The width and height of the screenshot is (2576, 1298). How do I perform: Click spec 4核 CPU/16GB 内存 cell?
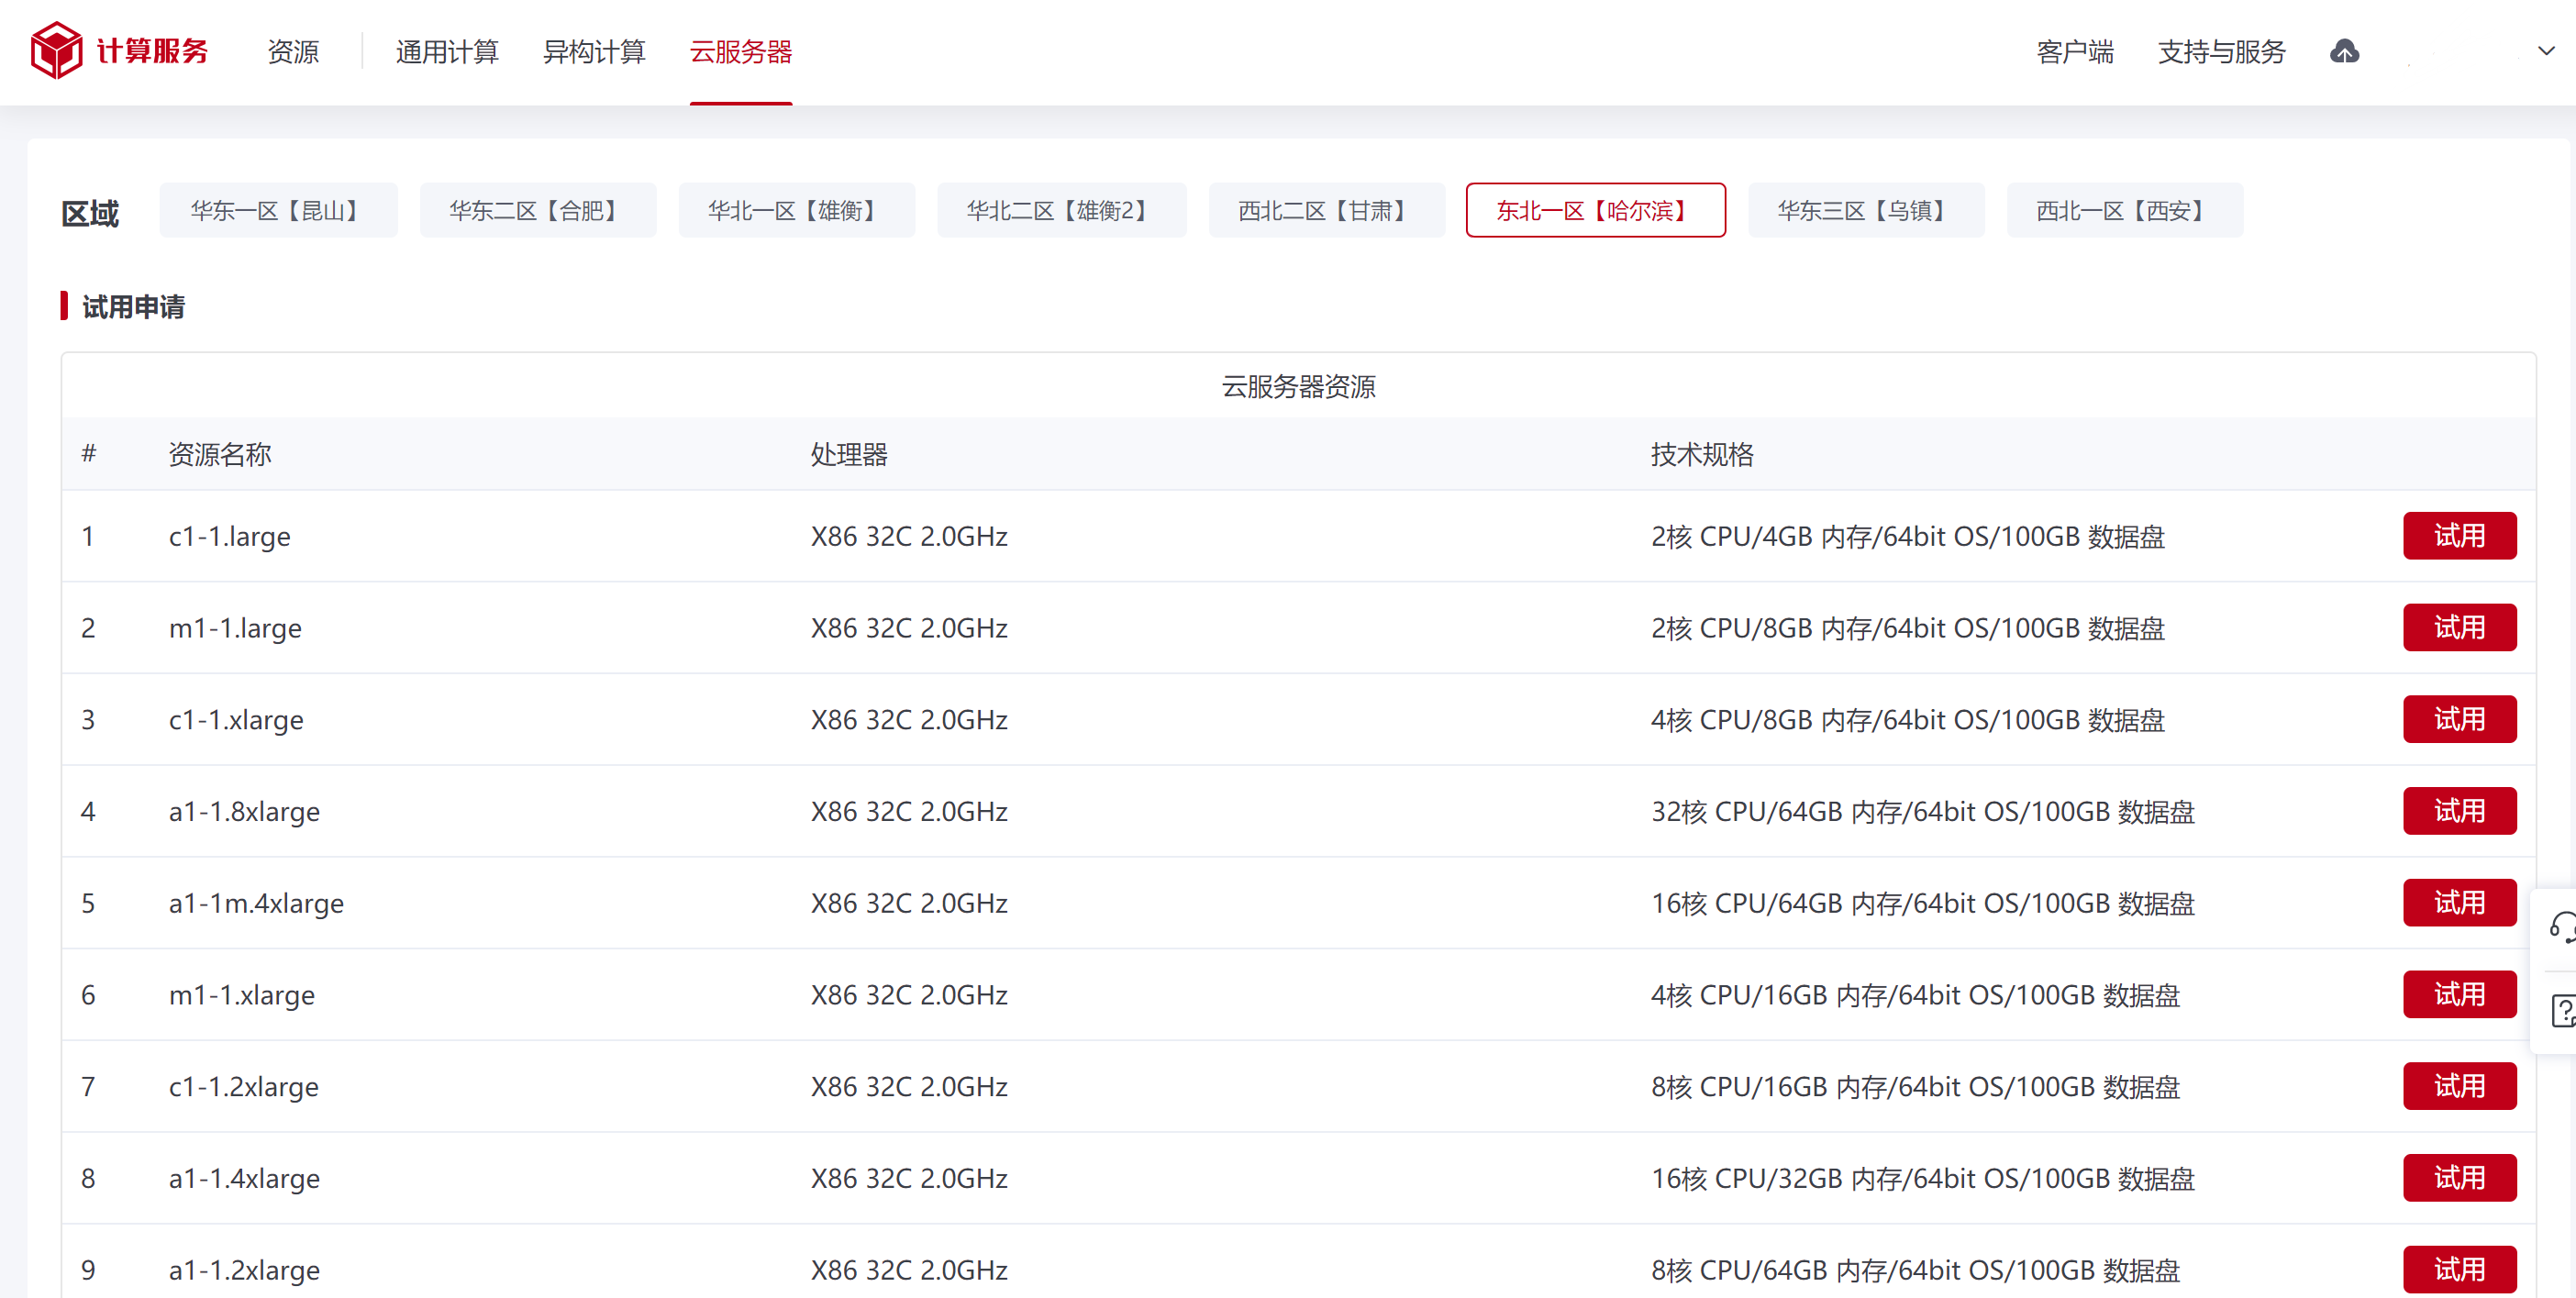click(1915, 996)
